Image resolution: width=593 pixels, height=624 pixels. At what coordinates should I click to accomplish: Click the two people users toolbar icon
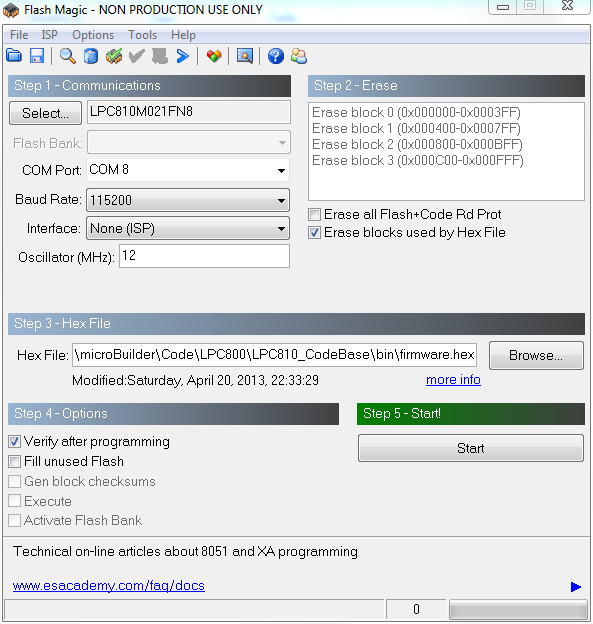(299, 56)
